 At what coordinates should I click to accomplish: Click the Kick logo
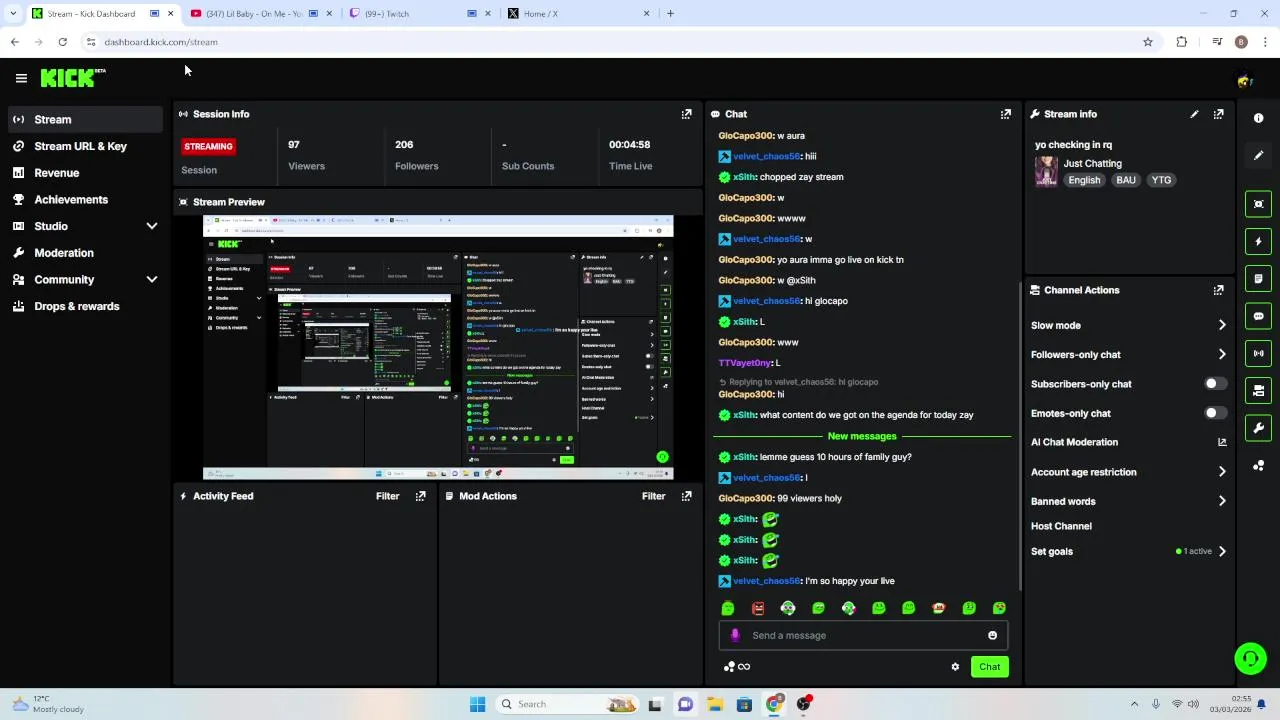(72, 78)
